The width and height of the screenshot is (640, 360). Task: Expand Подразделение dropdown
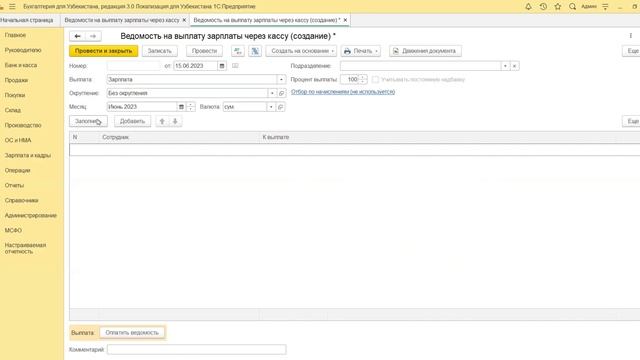pos(505,66)
